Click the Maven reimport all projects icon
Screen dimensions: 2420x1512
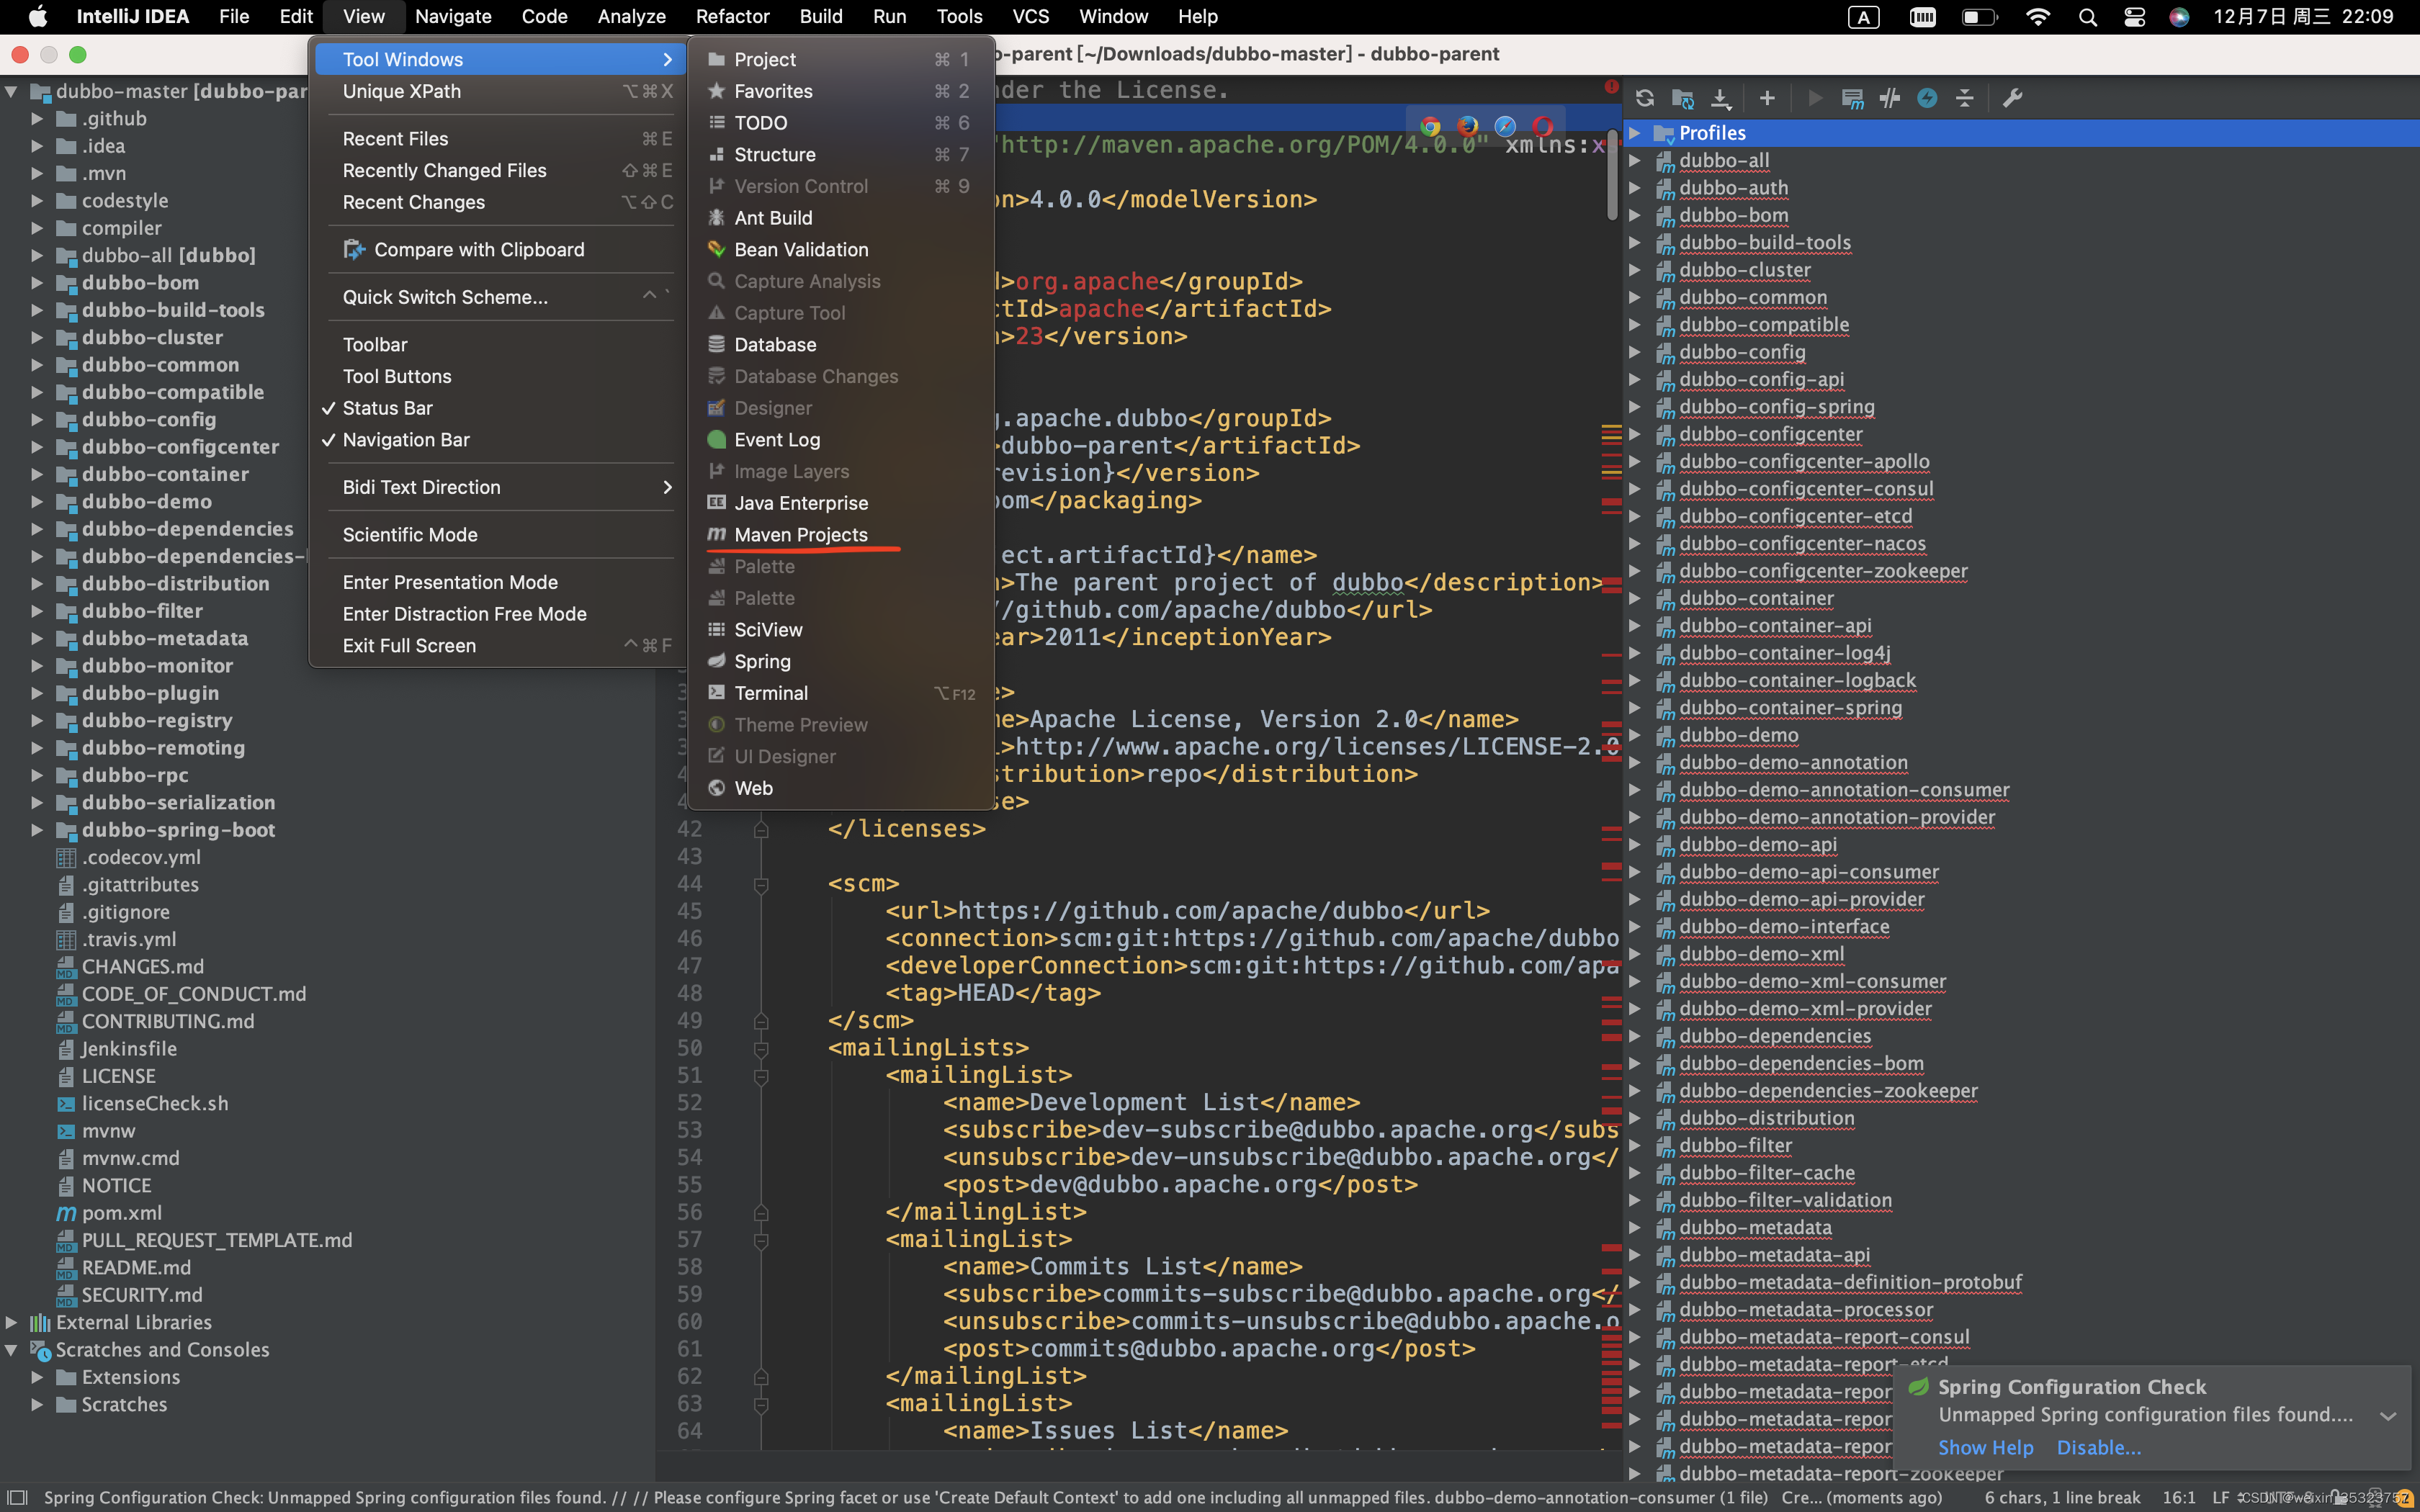pos(1644,98)
